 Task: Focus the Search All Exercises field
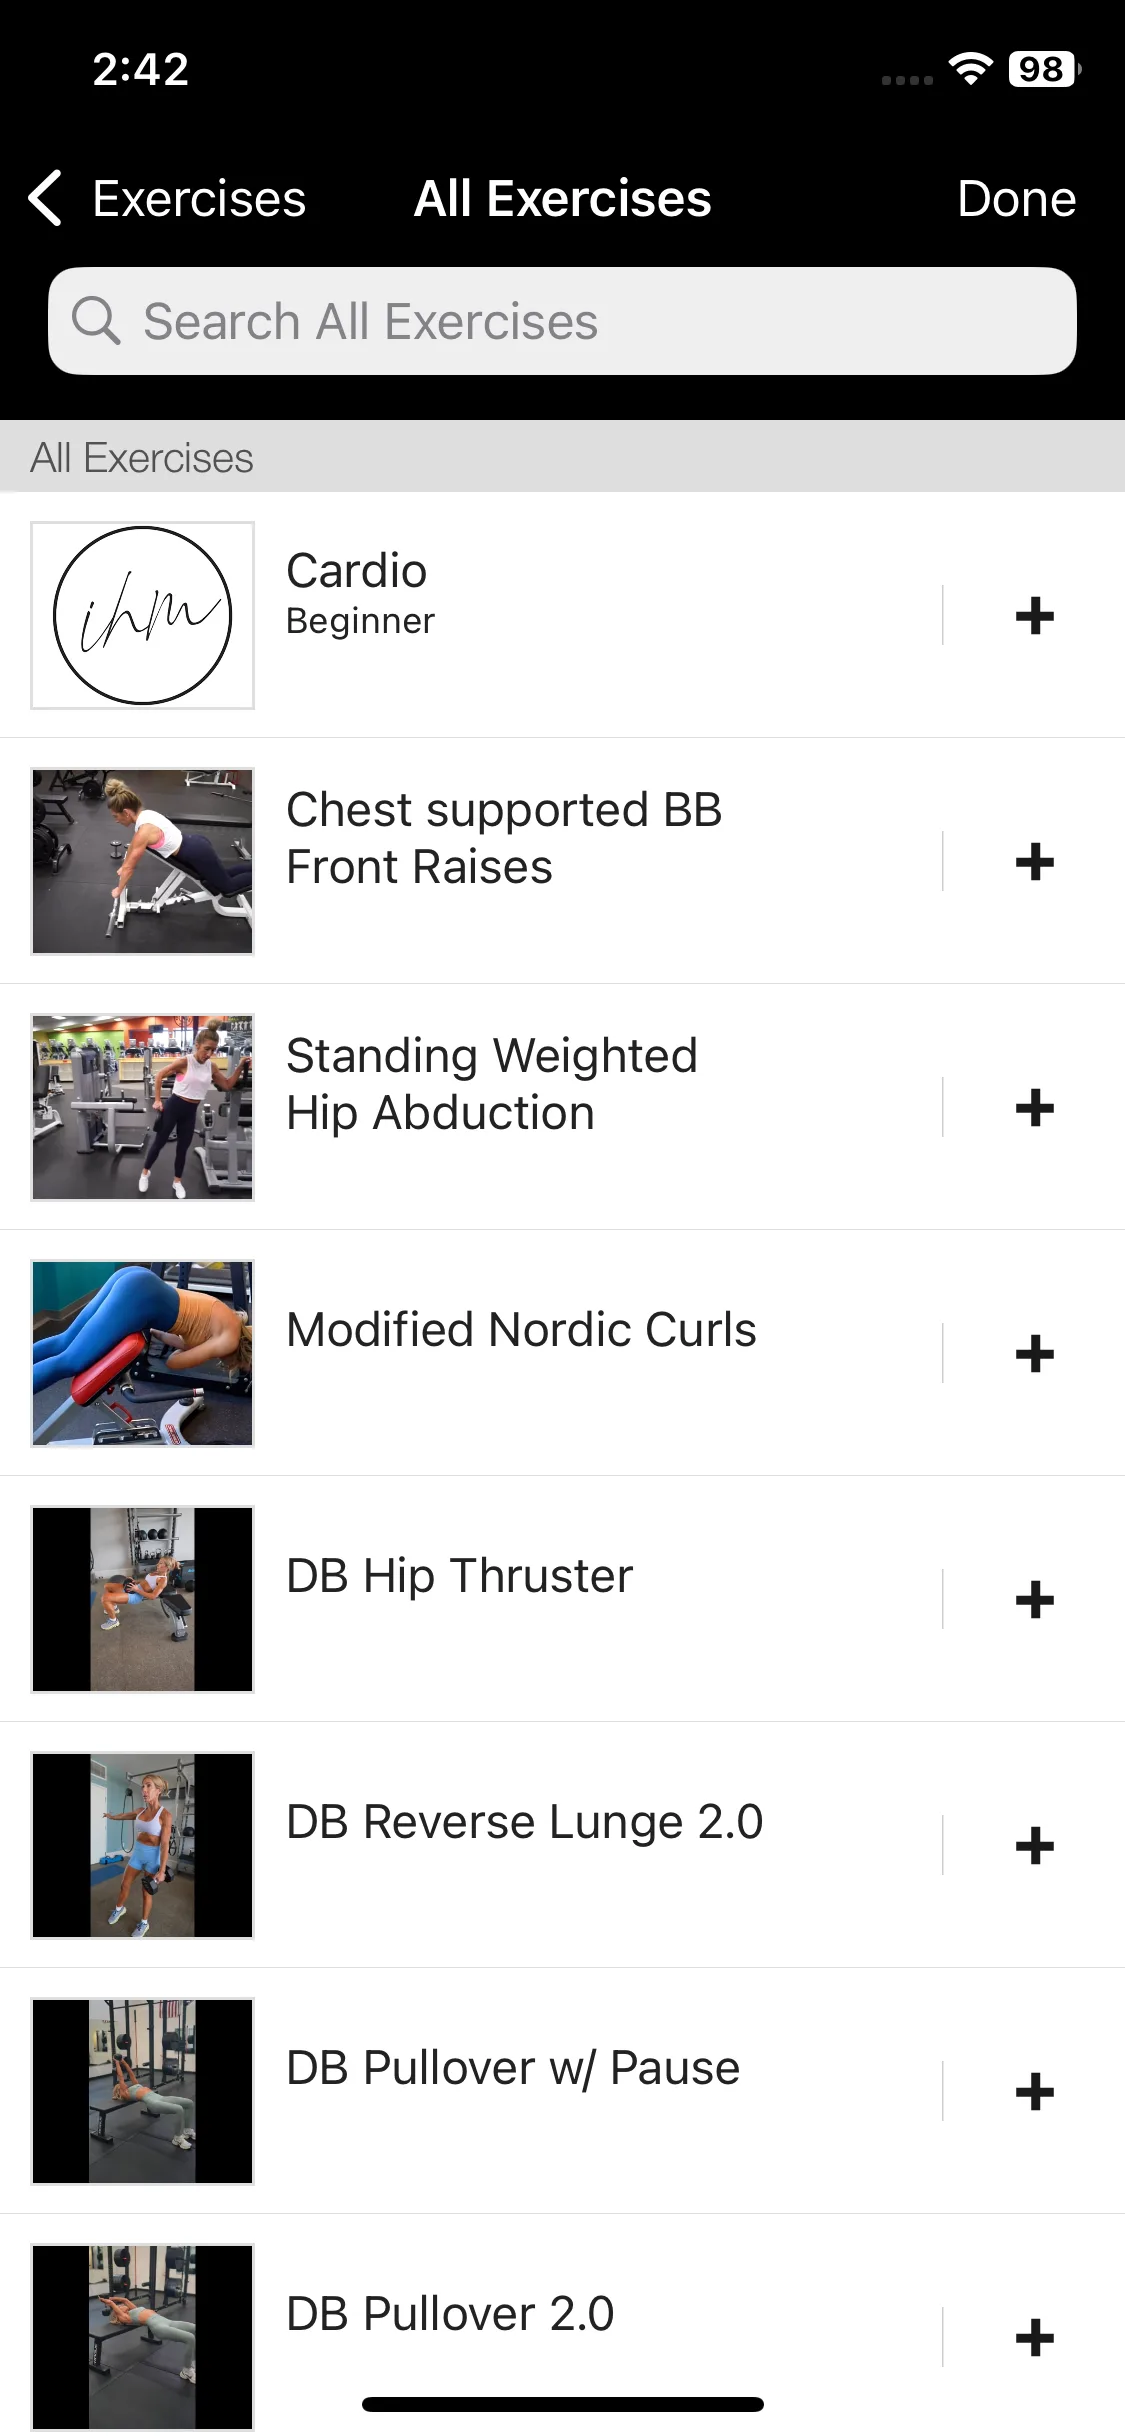coord(562,321)
